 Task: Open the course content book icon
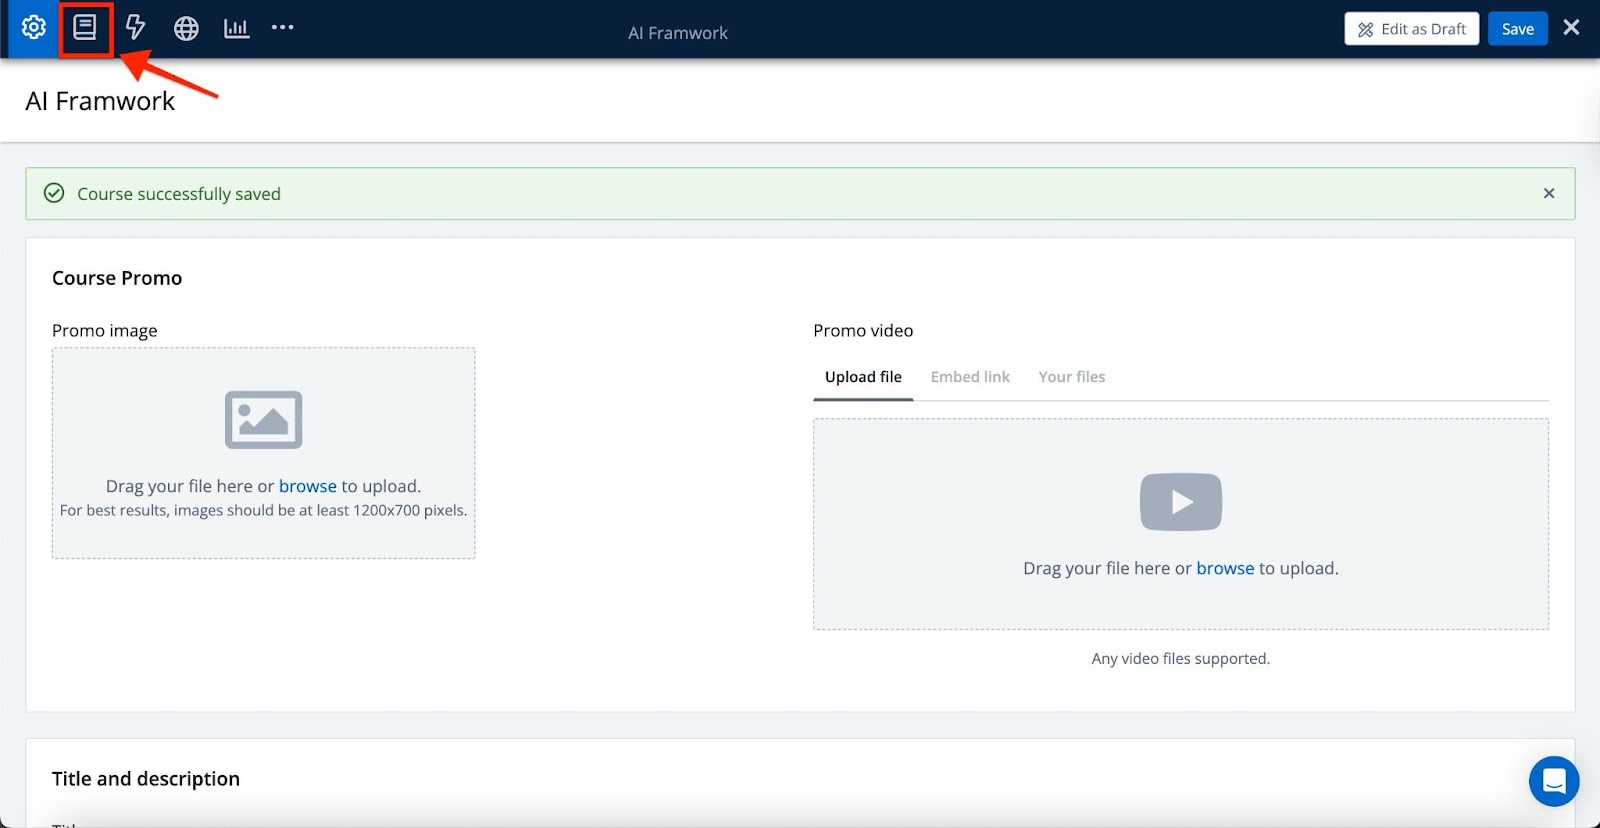[85, 28]
